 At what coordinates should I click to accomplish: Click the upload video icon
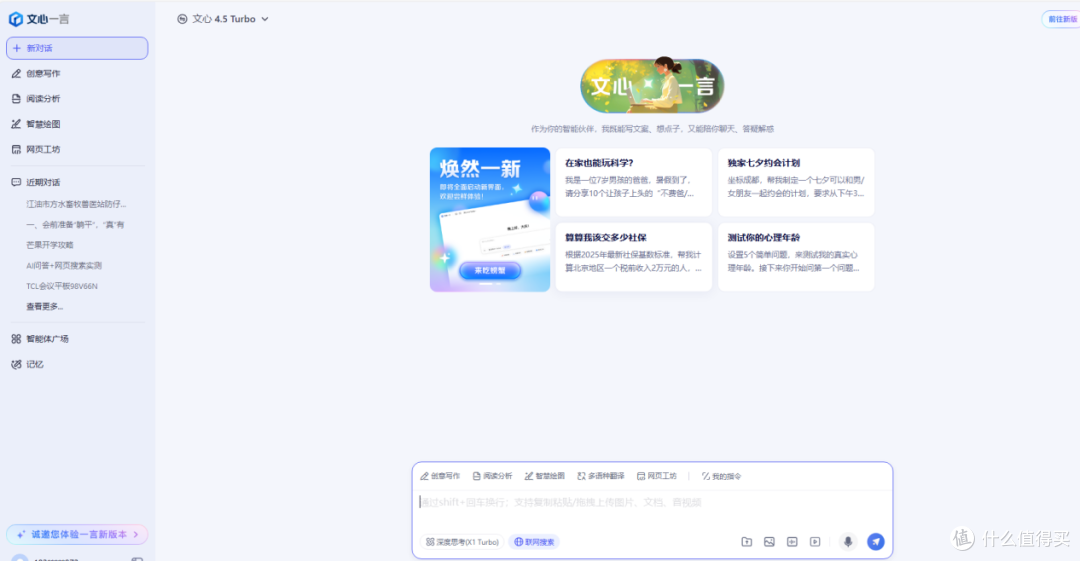[x=815, y=542]
